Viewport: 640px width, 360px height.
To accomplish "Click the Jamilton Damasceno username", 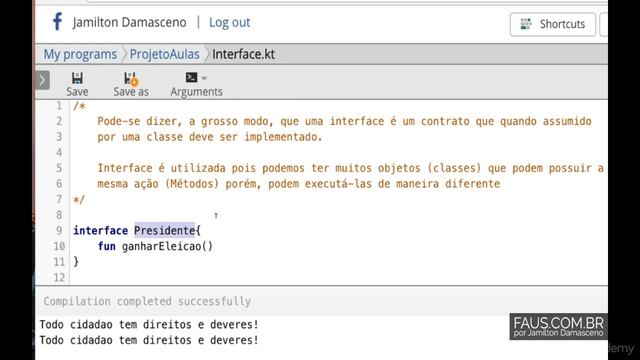I will pos(129,22).
